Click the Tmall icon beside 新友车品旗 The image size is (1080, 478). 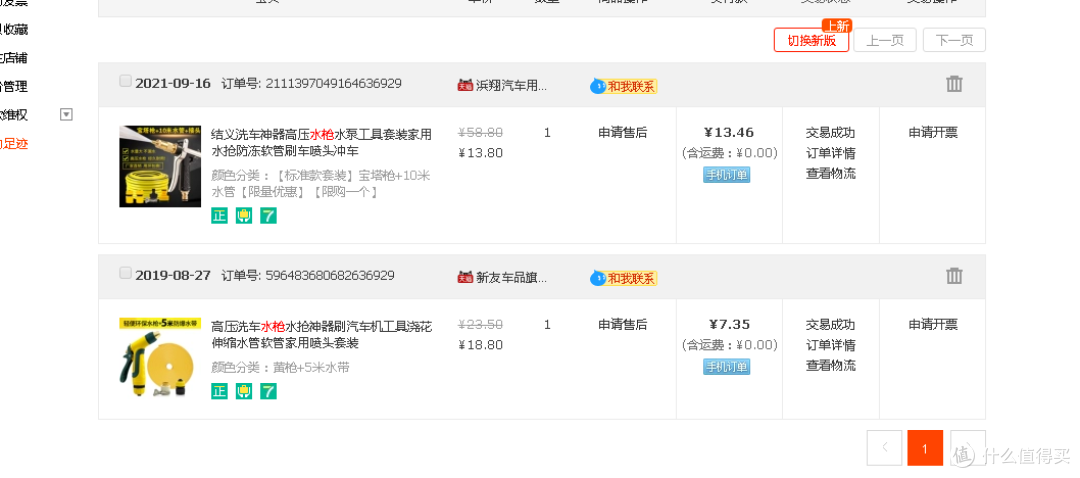click(465, 278)
